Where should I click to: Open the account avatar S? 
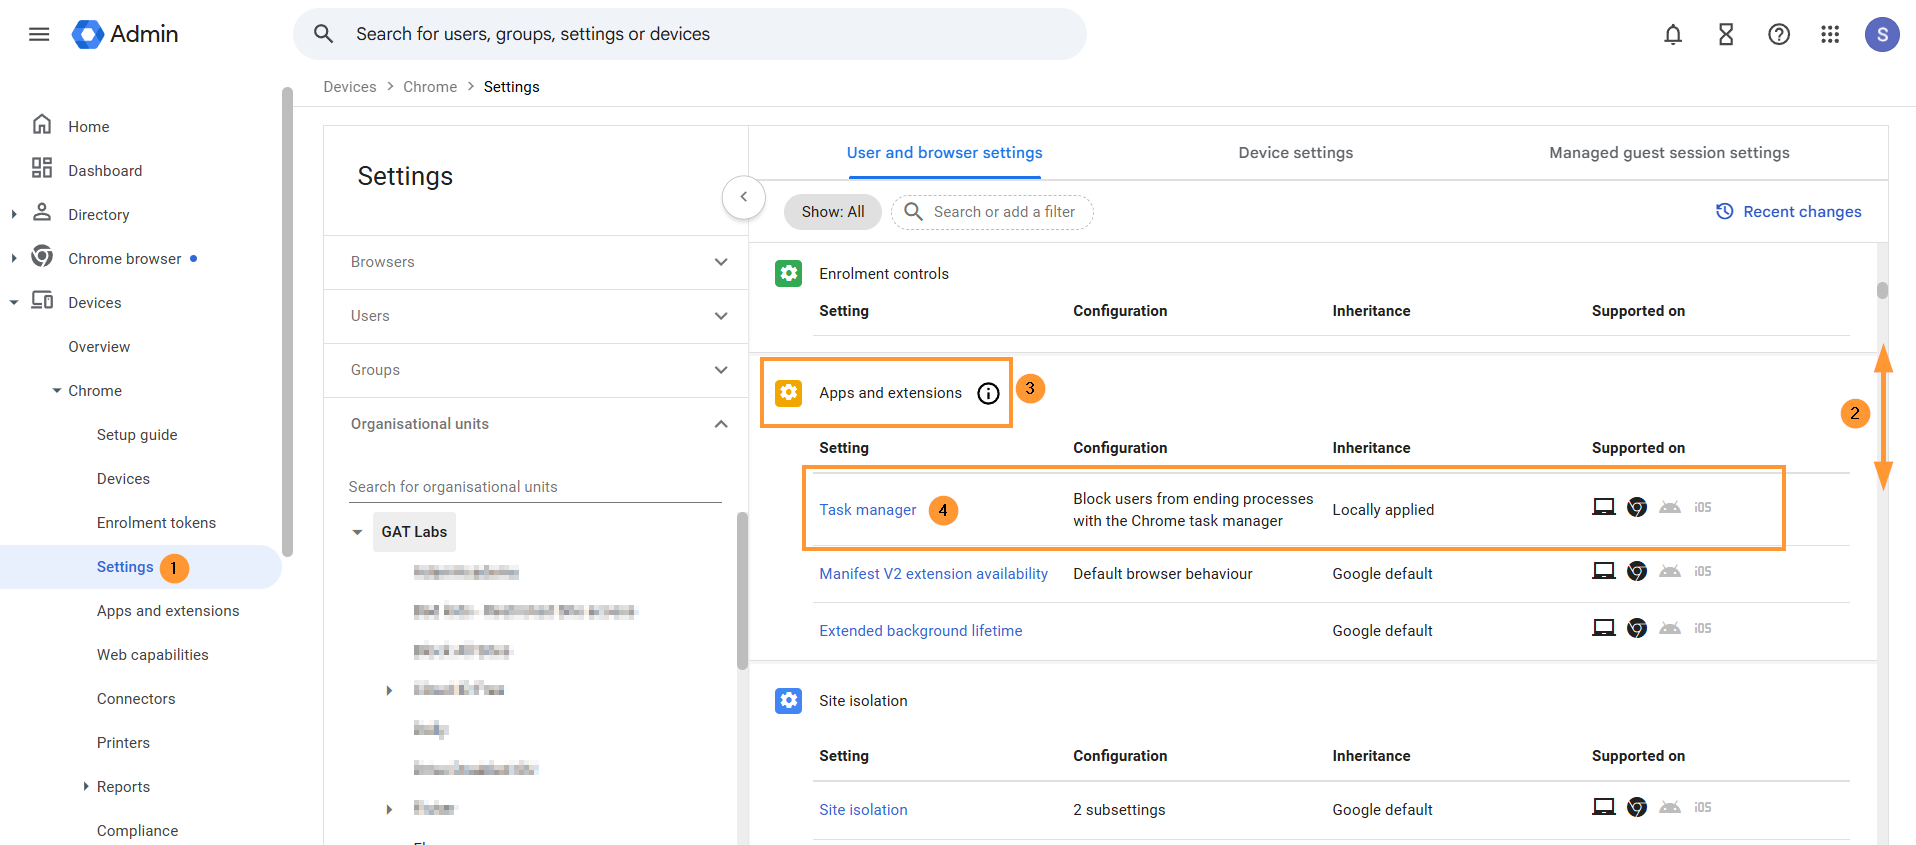pos(1882,34)
